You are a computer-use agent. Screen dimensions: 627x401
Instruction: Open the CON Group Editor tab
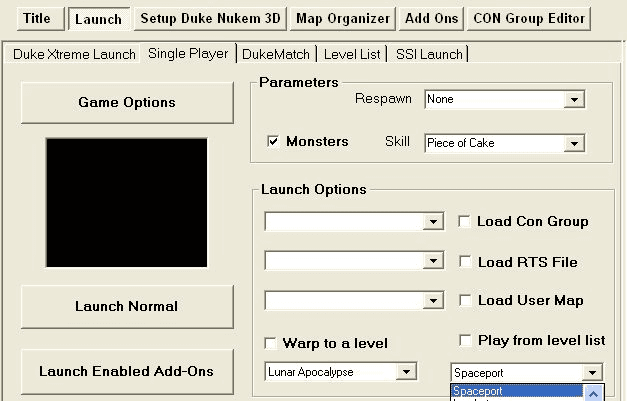[529, 19]
